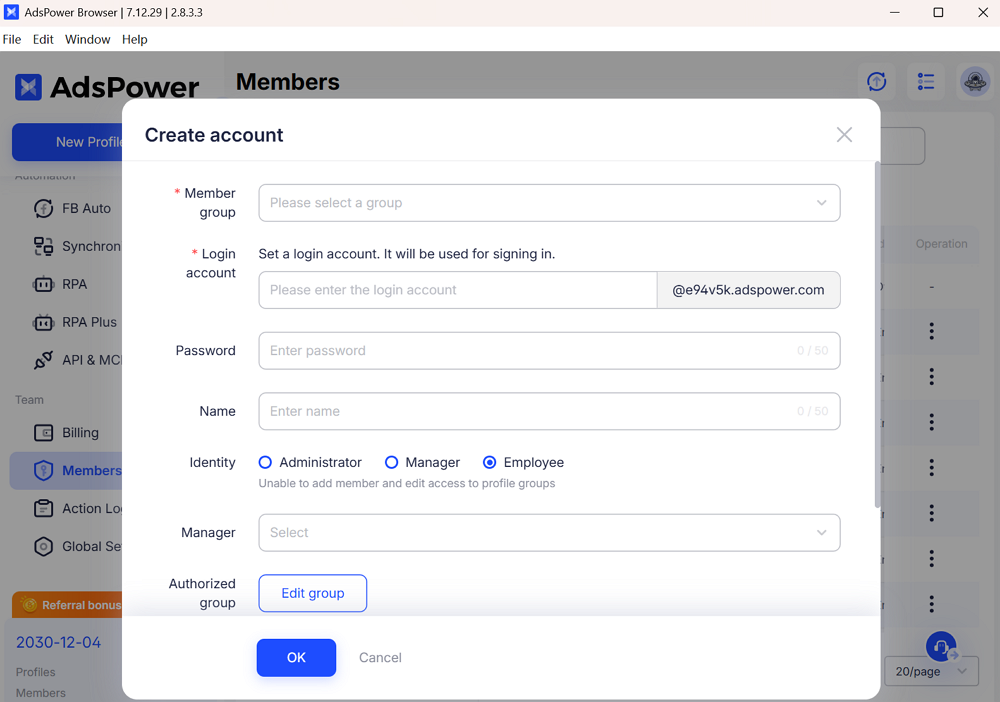Click the Synchronizer sidebar icon
Image resolution: width=1000 pixels, height=702 pixels.
pos(44,246)
